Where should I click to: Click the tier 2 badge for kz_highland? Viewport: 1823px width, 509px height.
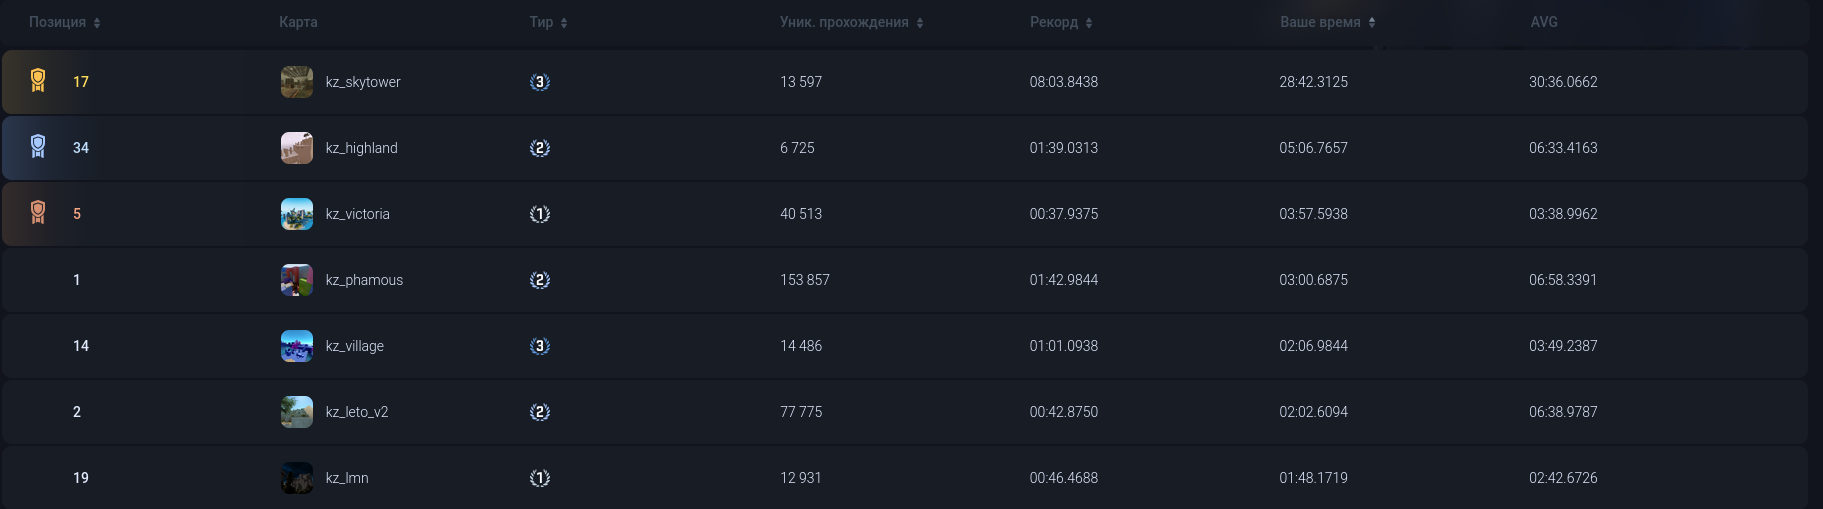[x=540, y=148]
